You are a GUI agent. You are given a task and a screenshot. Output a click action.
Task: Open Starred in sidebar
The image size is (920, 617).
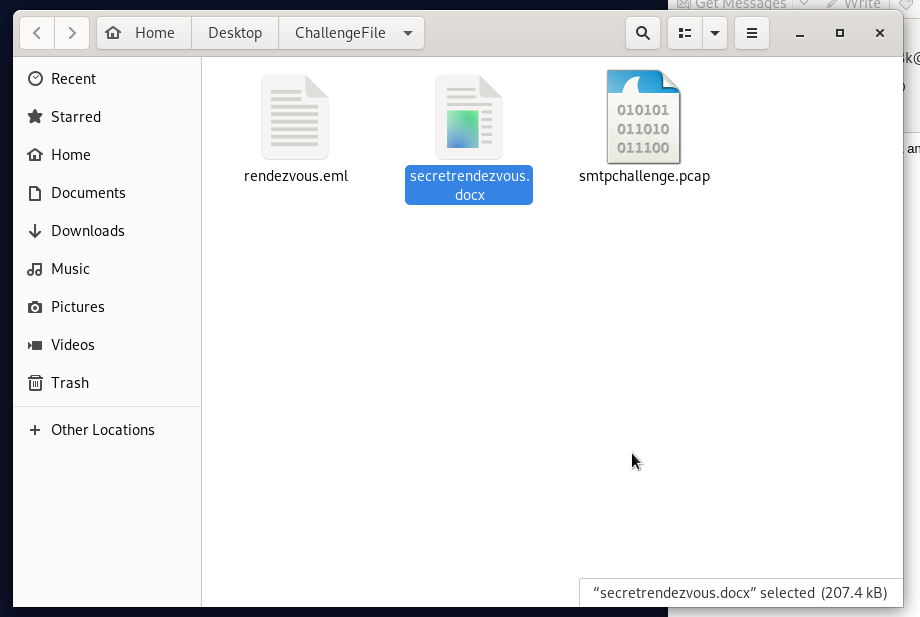click(x=76, y=117)
